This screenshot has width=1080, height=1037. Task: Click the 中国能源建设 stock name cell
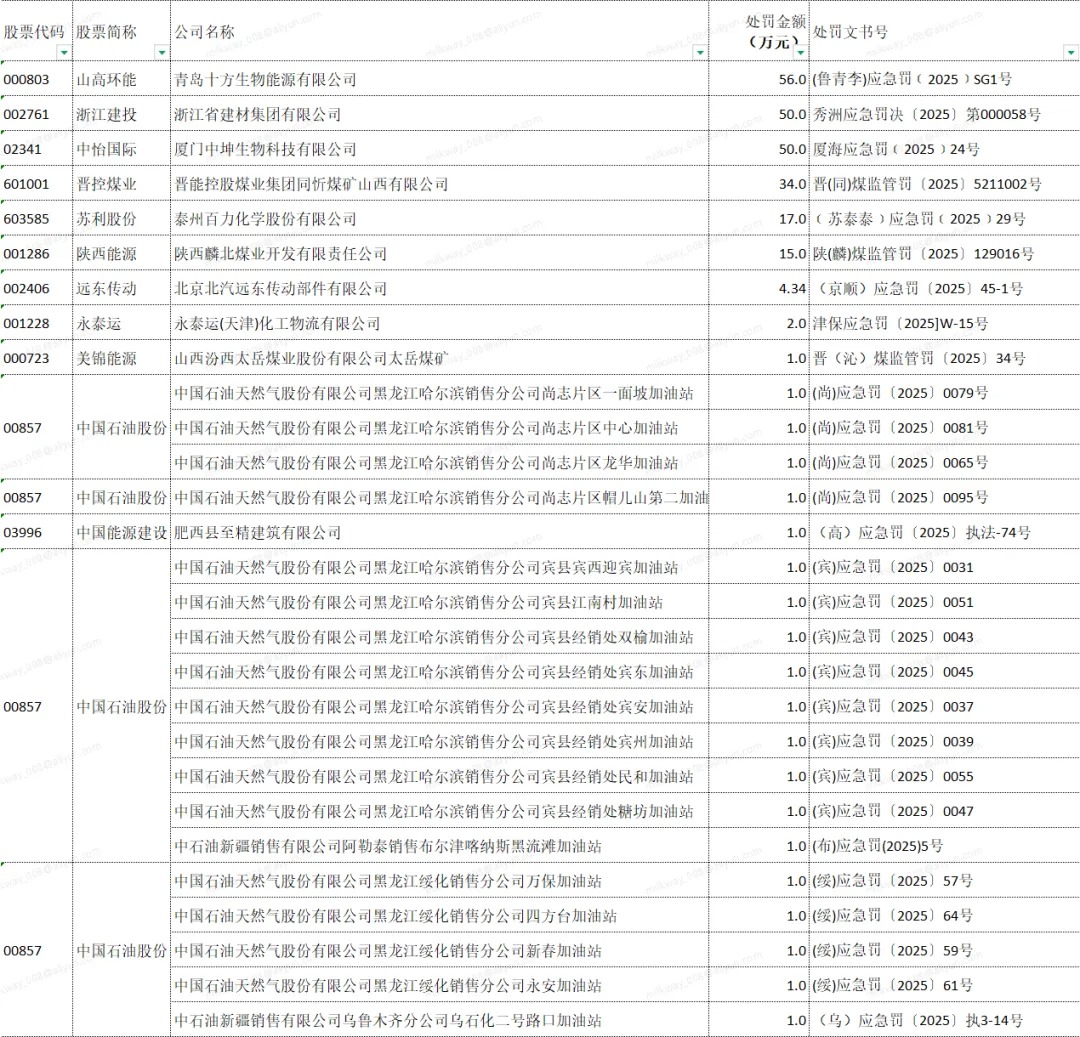121,533
